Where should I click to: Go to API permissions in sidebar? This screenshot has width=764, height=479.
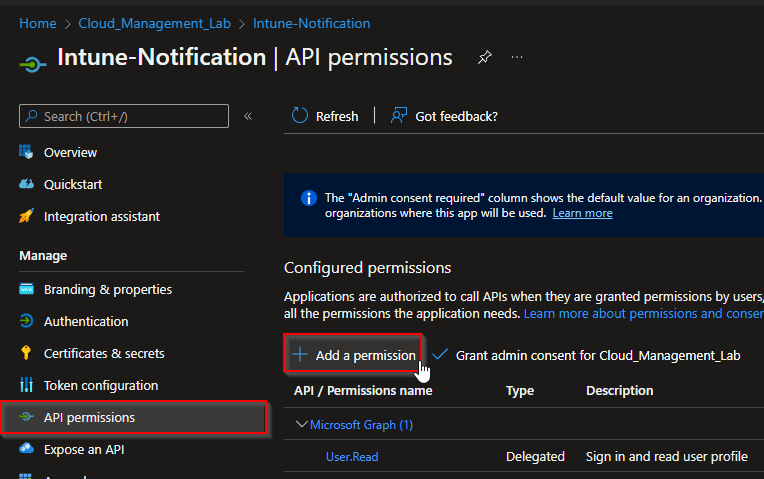(89, 417)
